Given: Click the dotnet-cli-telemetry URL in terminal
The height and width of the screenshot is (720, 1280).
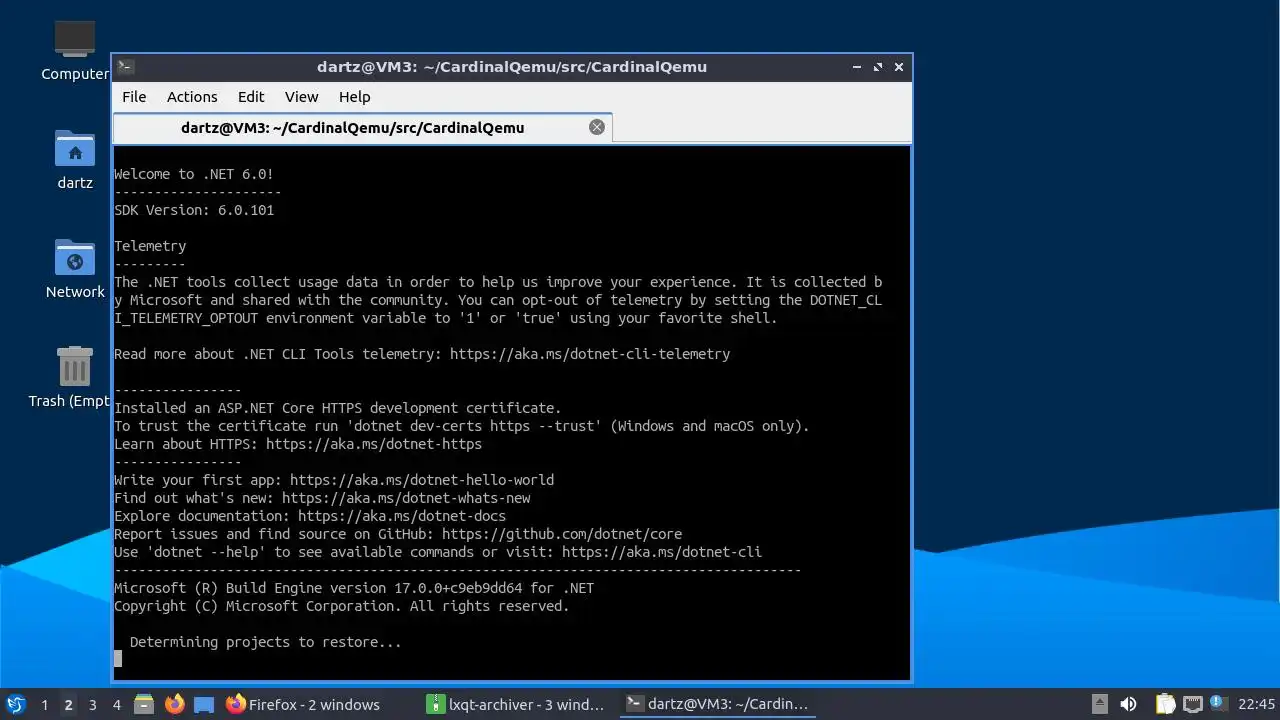Looking at the screenshot, I should click(x=590, y=354).
